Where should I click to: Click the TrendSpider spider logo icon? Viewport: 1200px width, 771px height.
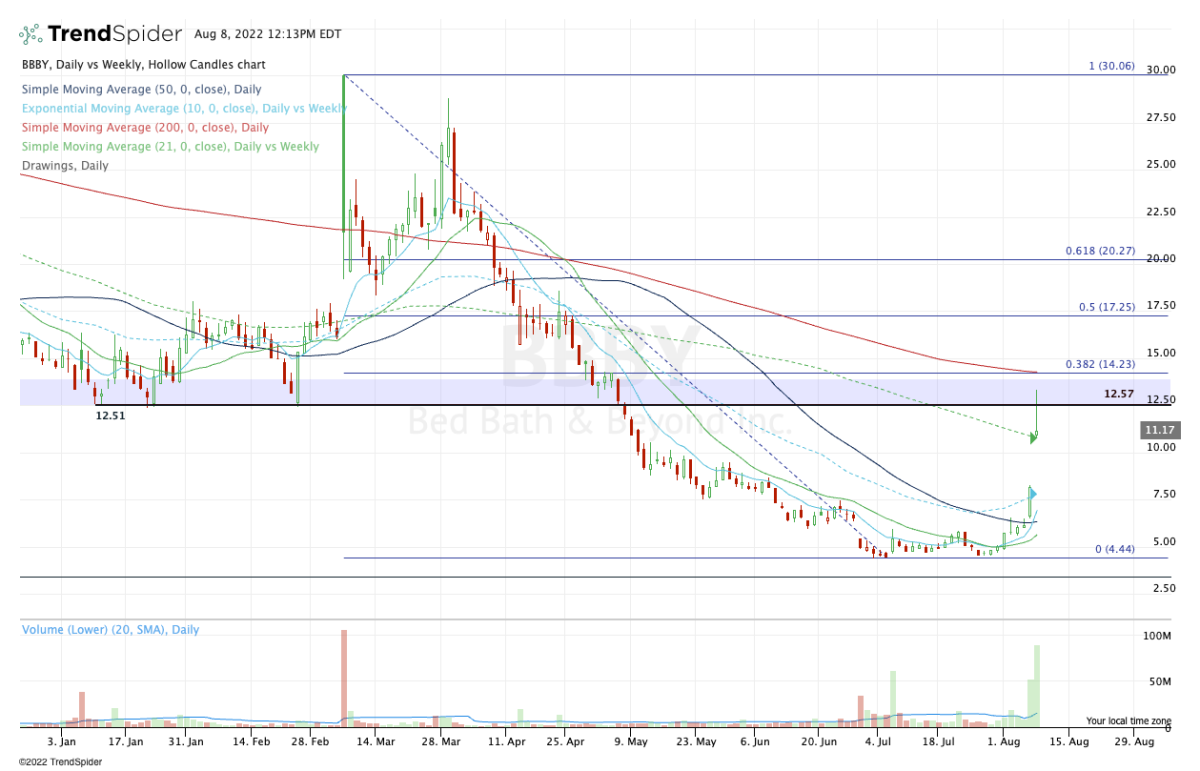[29, 34]
